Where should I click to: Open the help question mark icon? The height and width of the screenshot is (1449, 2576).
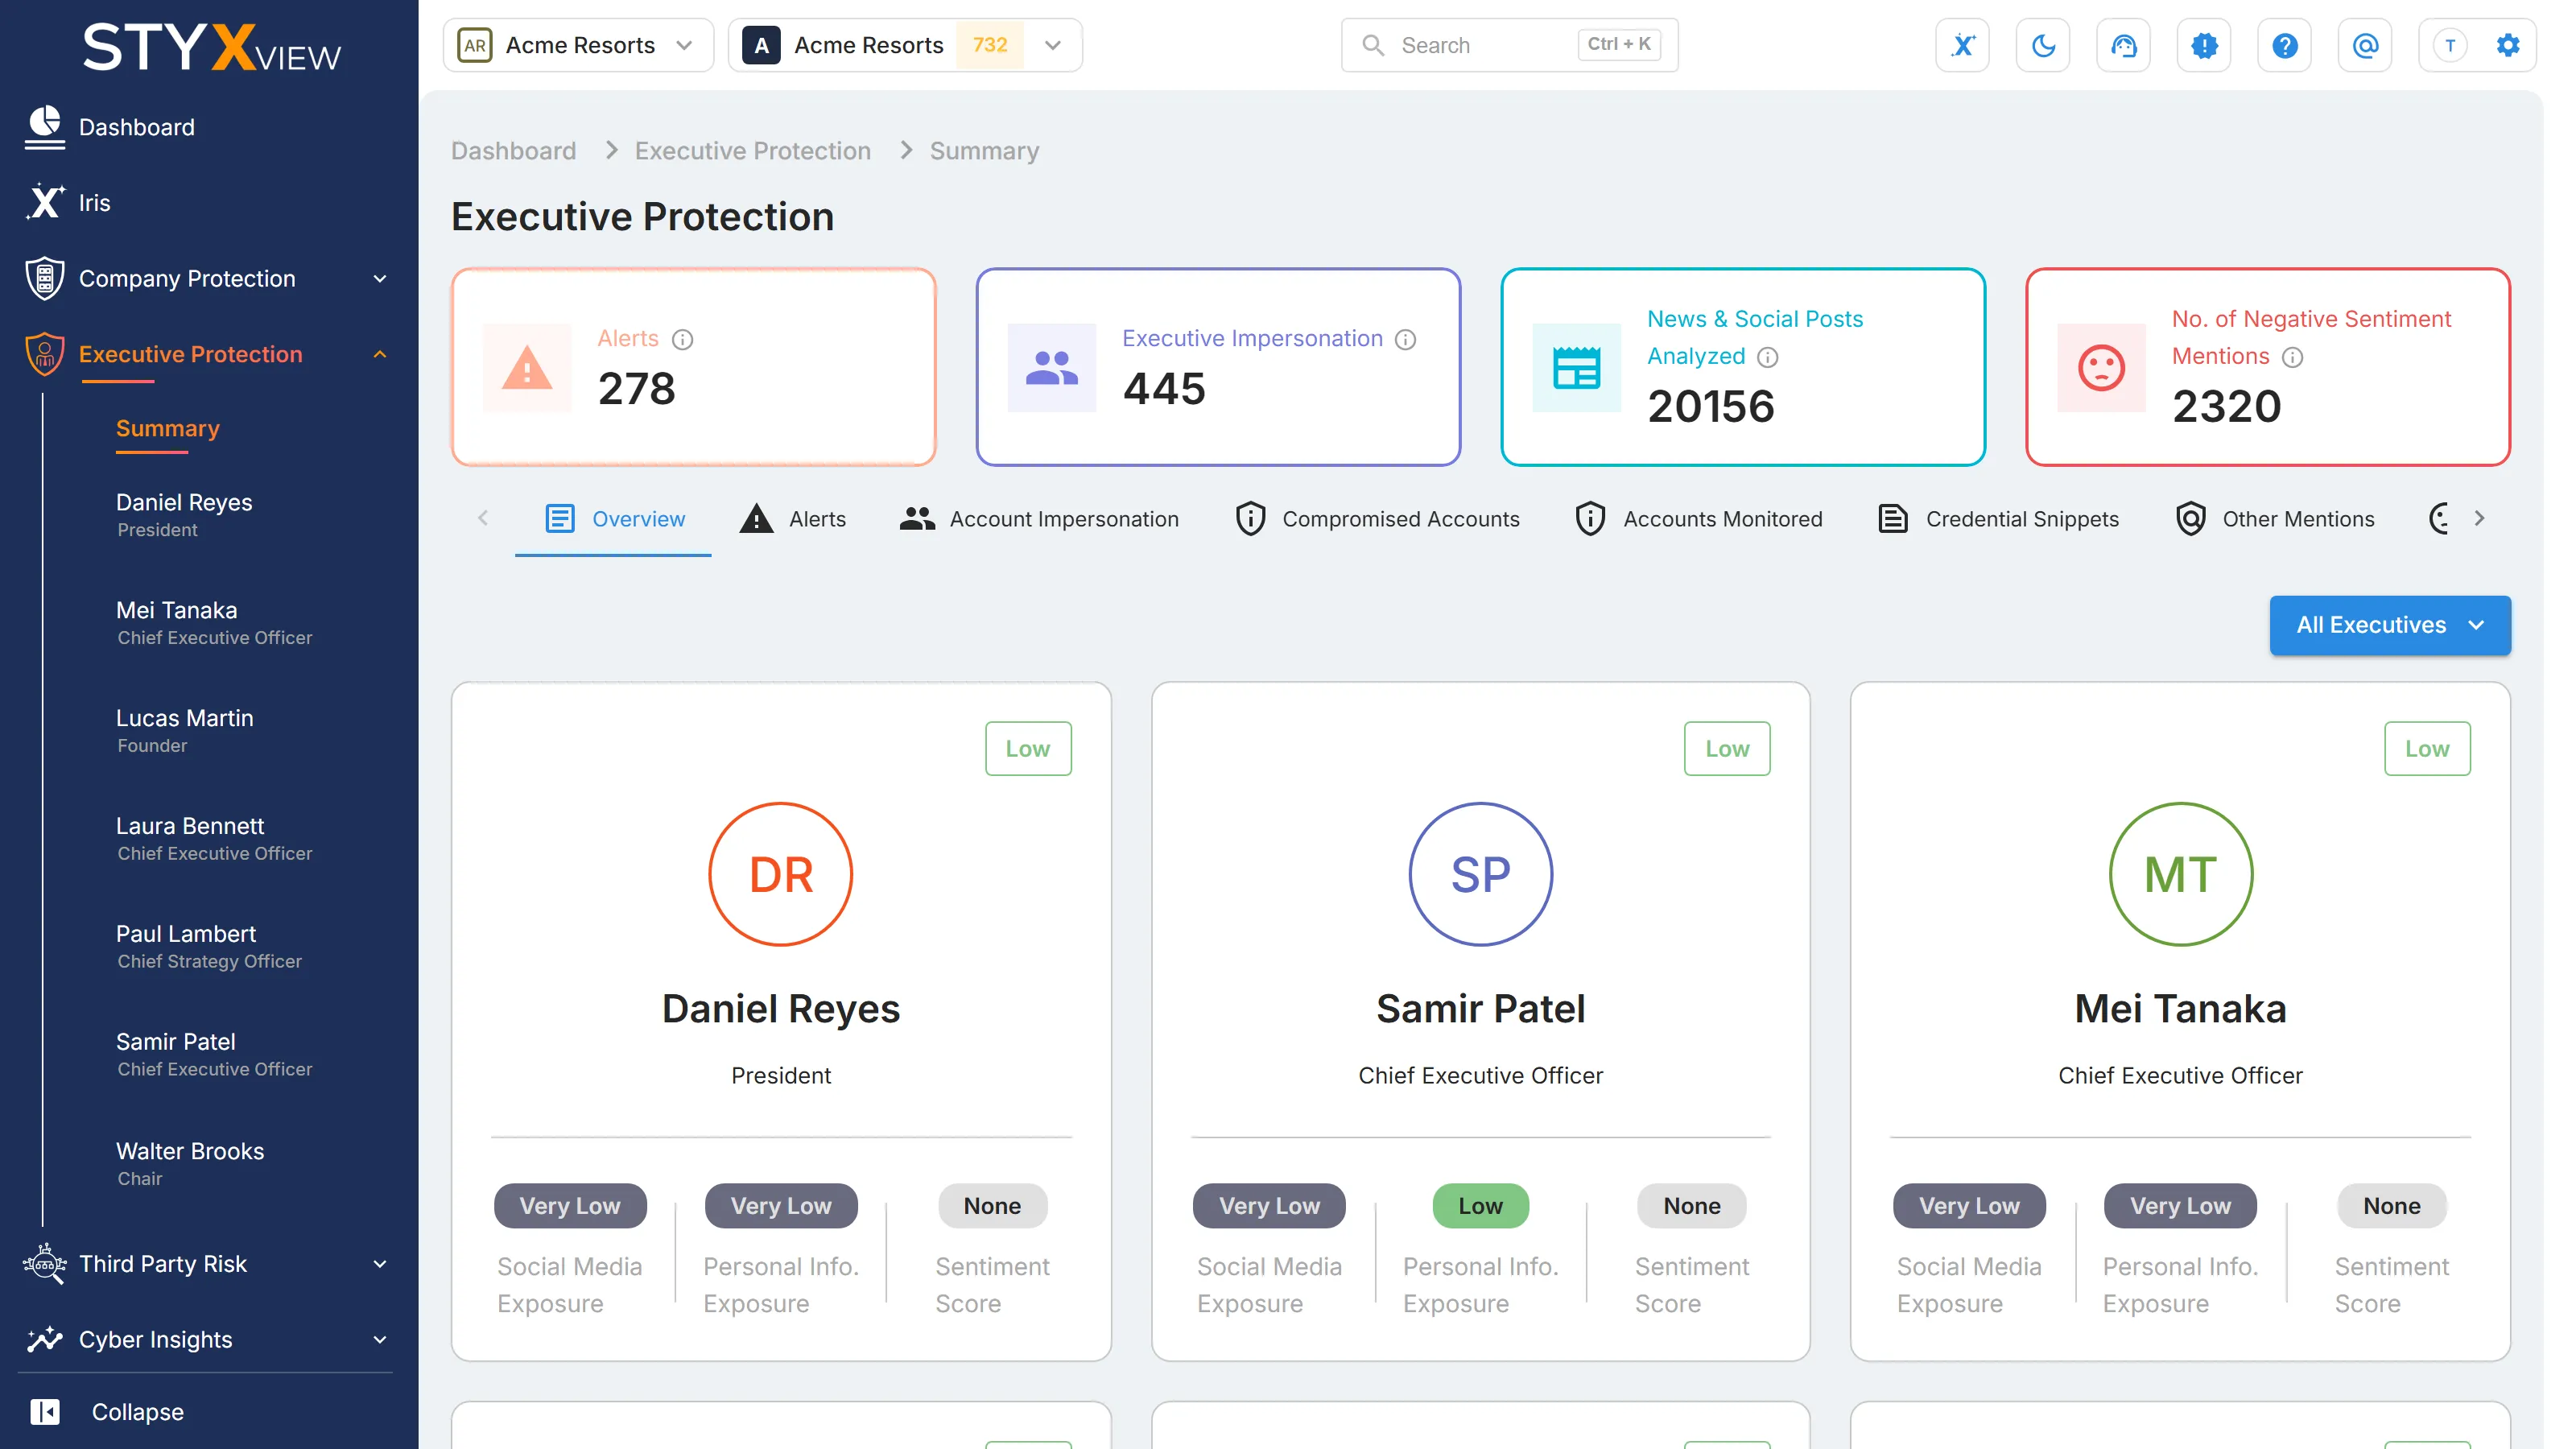pyautogui.click(x=2284, y=45)
